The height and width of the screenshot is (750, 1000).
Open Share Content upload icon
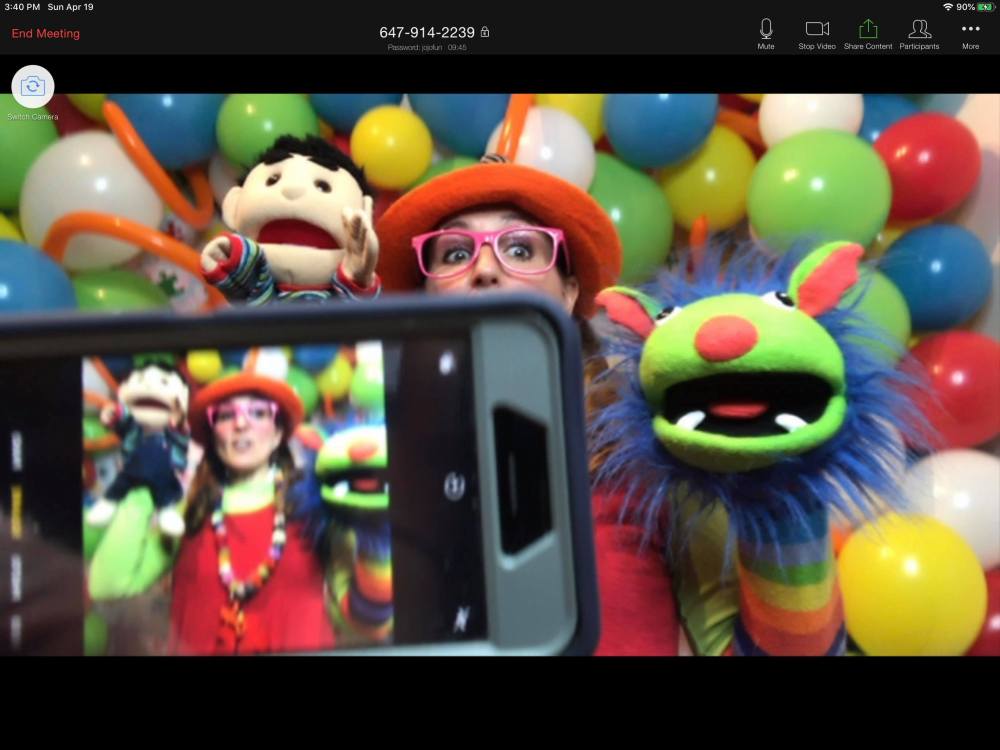coord(868,28)
